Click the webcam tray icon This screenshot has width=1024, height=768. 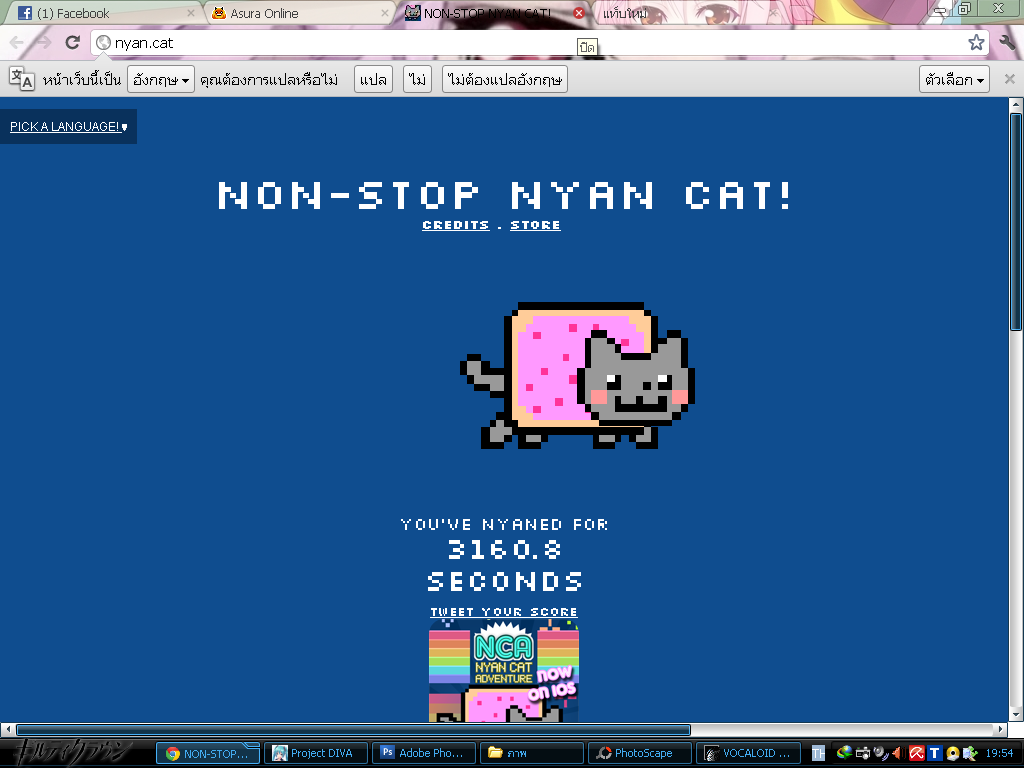click(880, 753)
